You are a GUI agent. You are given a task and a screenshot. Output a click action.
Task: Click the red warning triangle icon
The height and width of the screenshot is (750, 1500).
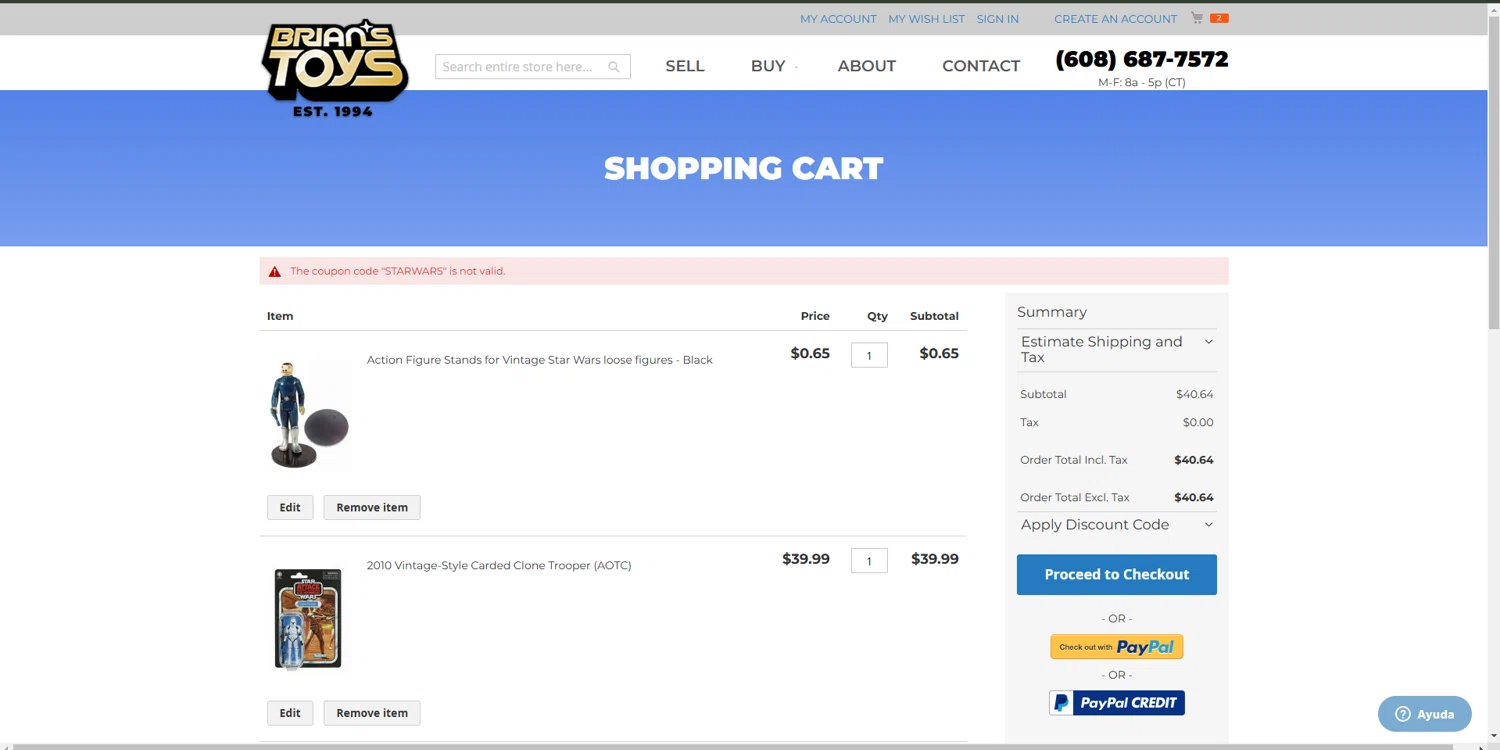275,271
